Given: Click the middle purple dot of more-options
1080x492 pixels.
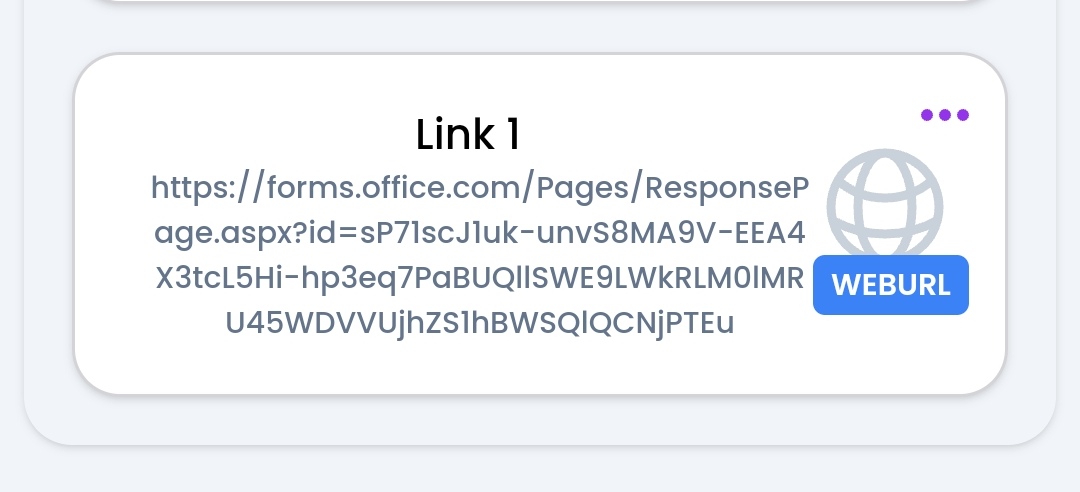Looking at the screenshot, I should pos(945,115).
